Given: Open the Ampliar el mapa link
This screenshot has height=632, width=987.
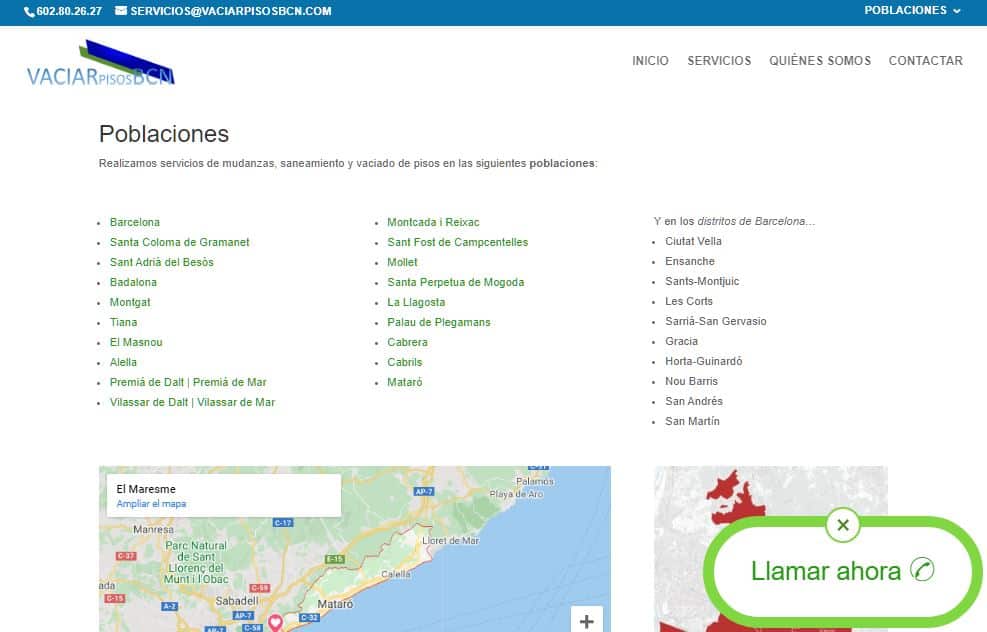Looking at the screenshot, I should pyautogui.click(x=151, y=504).
